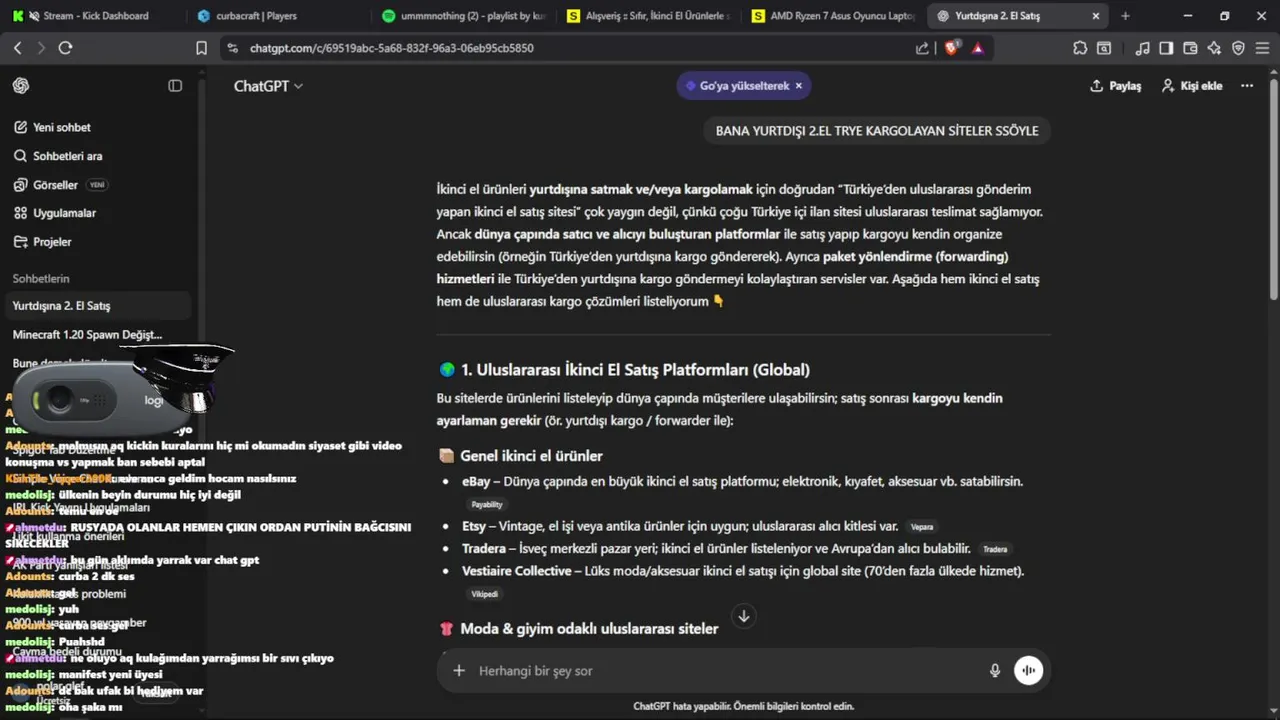Switch to AMD Ryzen 7 Asus tab

tap(832, 16)
